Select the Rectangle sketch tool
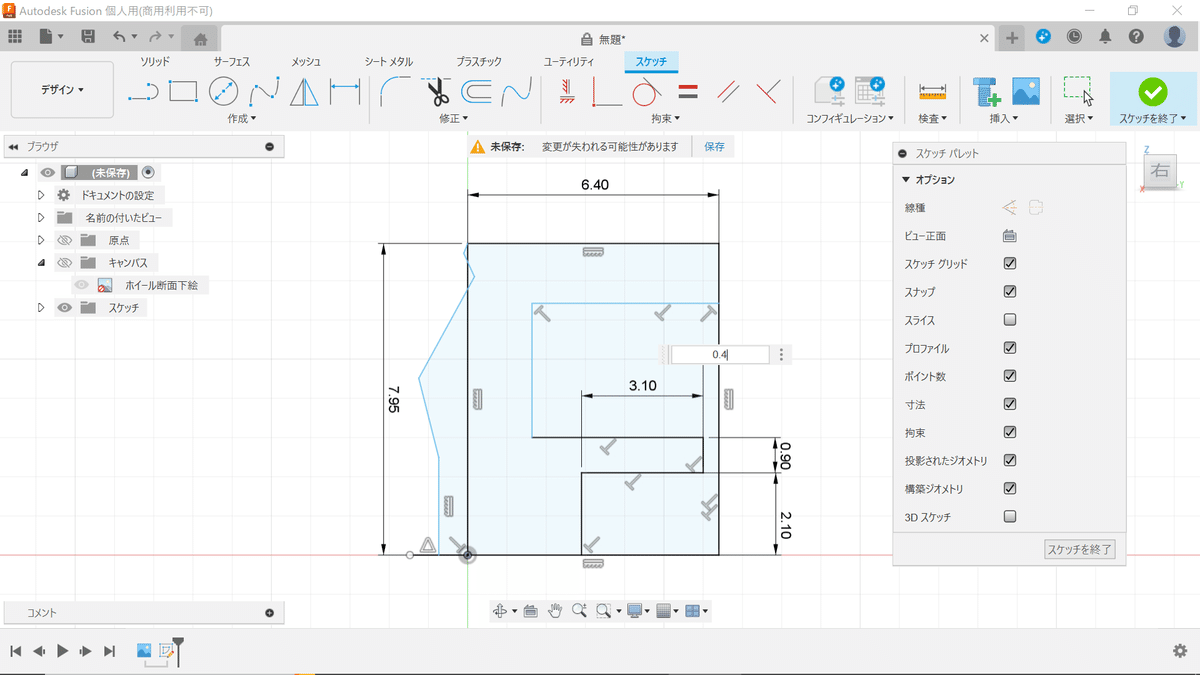The image size is (1200, 675). [x=183, y=92]
